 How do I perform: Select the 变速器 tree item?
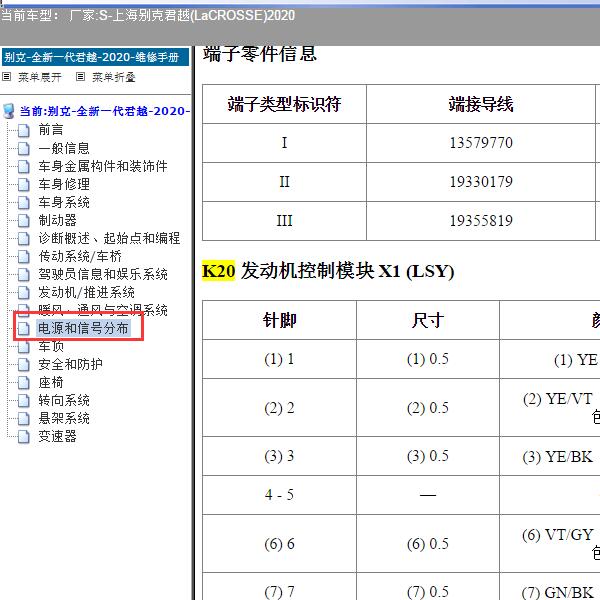pos(57,436)
